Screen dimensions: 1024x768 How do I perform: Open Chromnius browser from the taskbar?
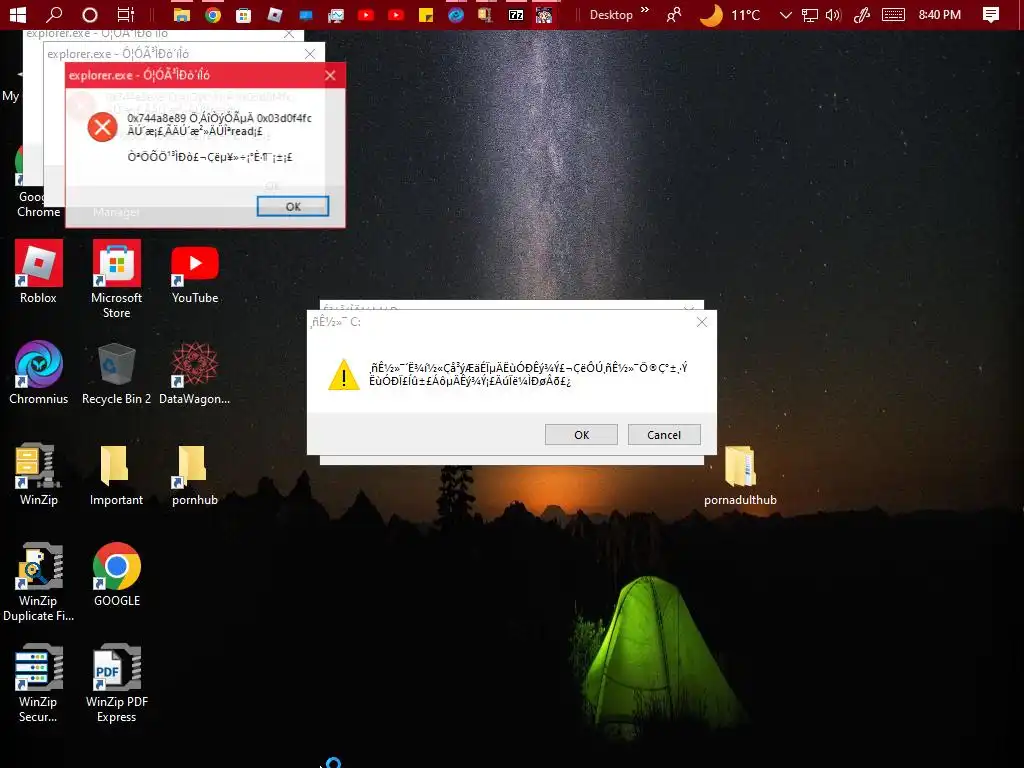tap(456, 14)
